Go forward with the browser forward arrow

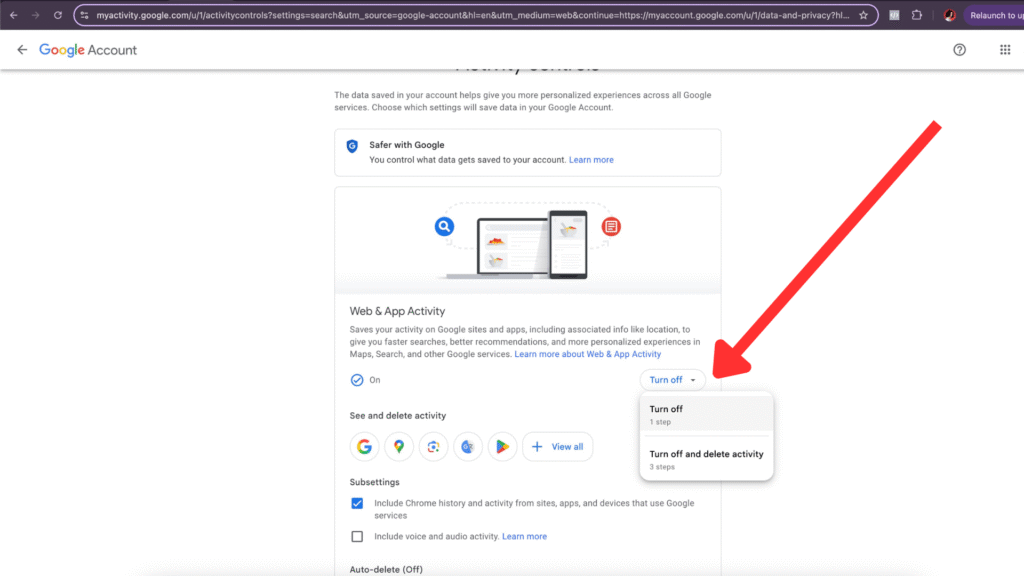pyautogui.click(x=36, y=15)
